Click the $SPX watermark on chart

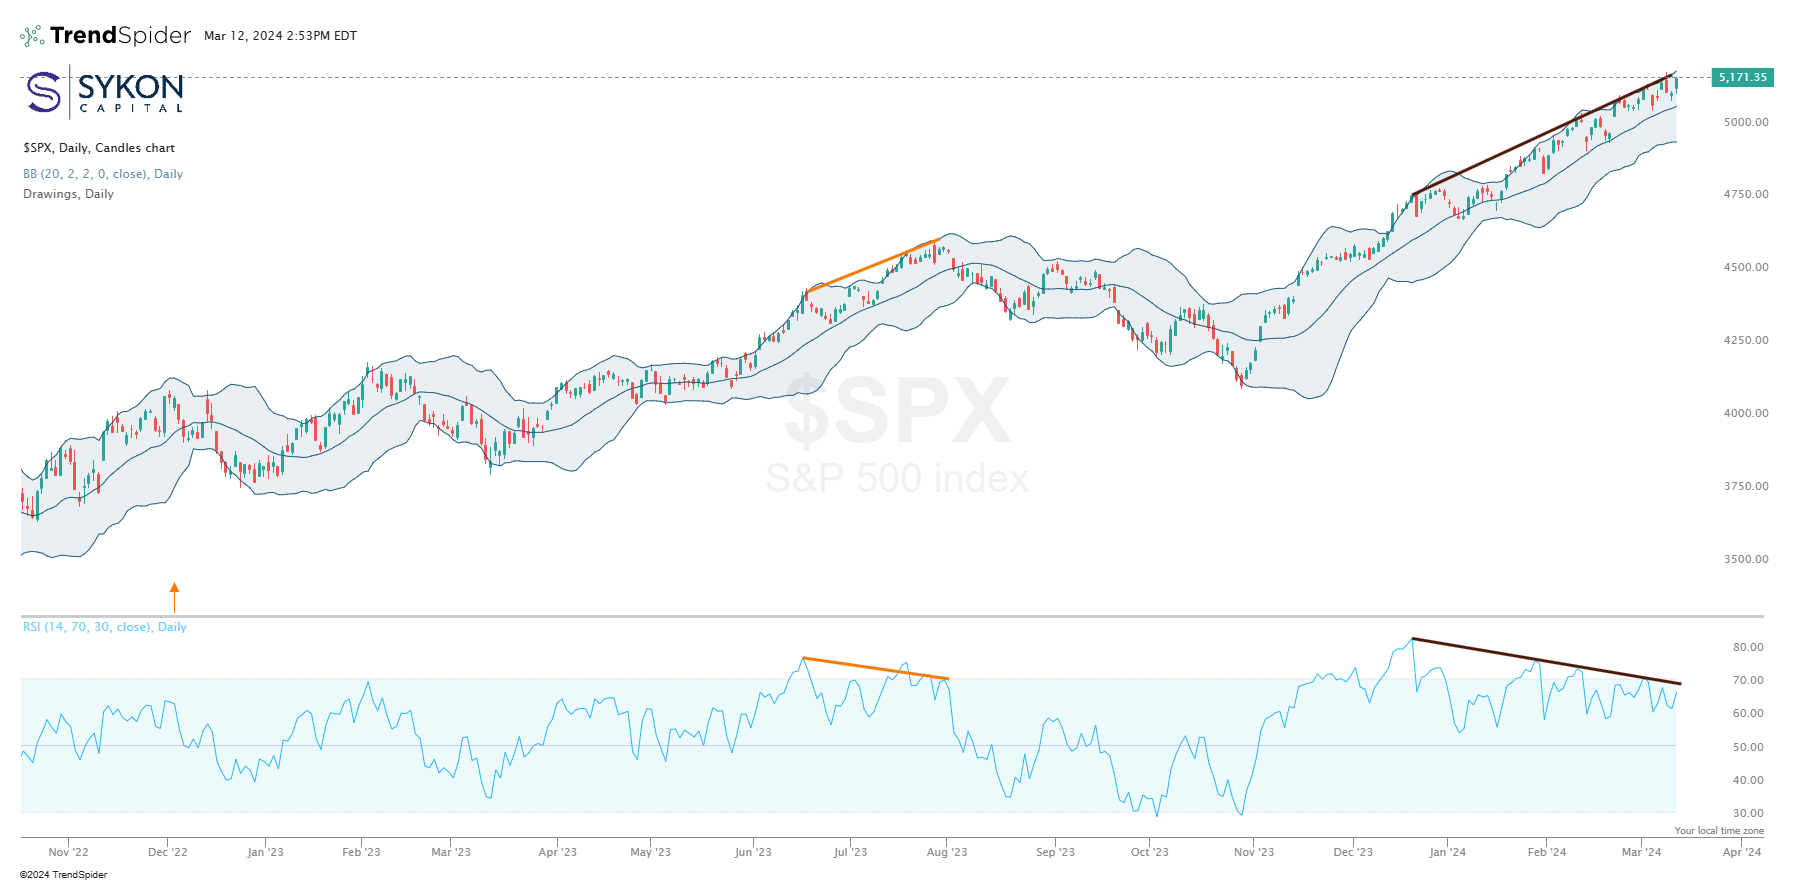[897, 411]
